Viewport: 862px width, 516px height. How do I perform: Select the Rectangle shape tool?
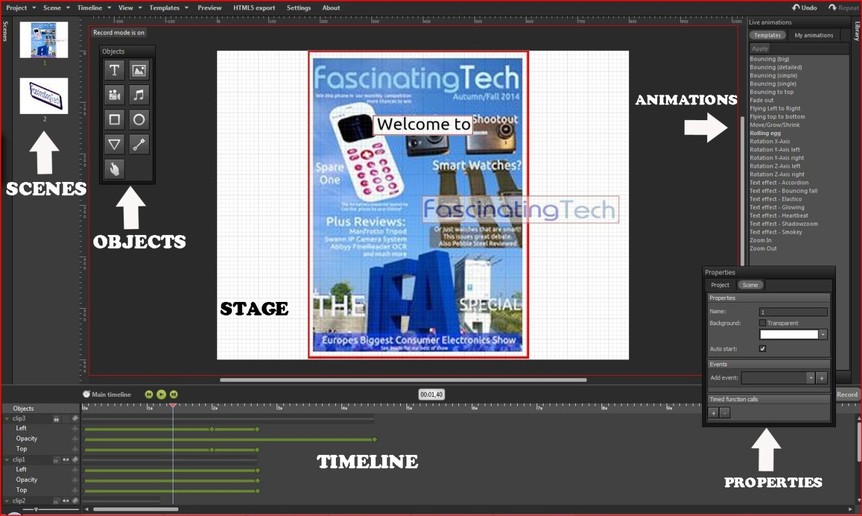click(114, 119)
